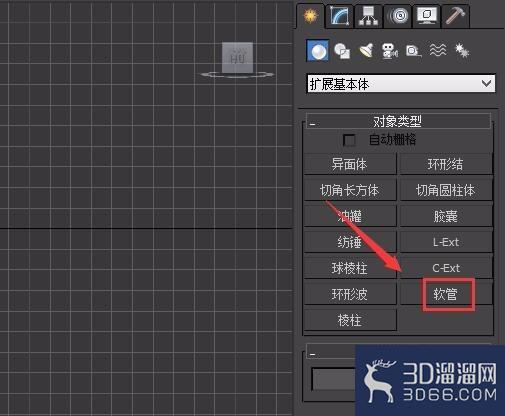Click the 棱柱 button
Viewport: 505px width, 416px height.
(350, 320)
